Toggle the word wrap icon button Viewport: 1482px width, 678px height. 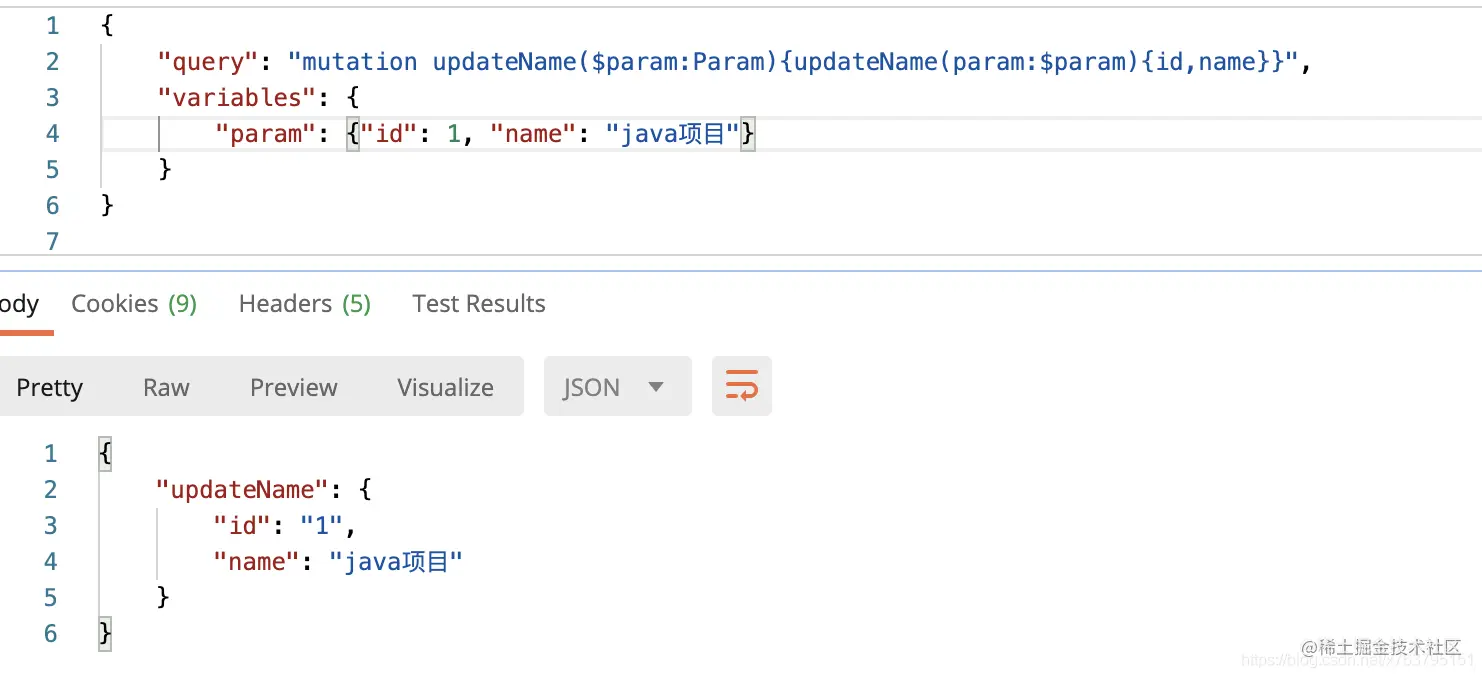(741, 386)
